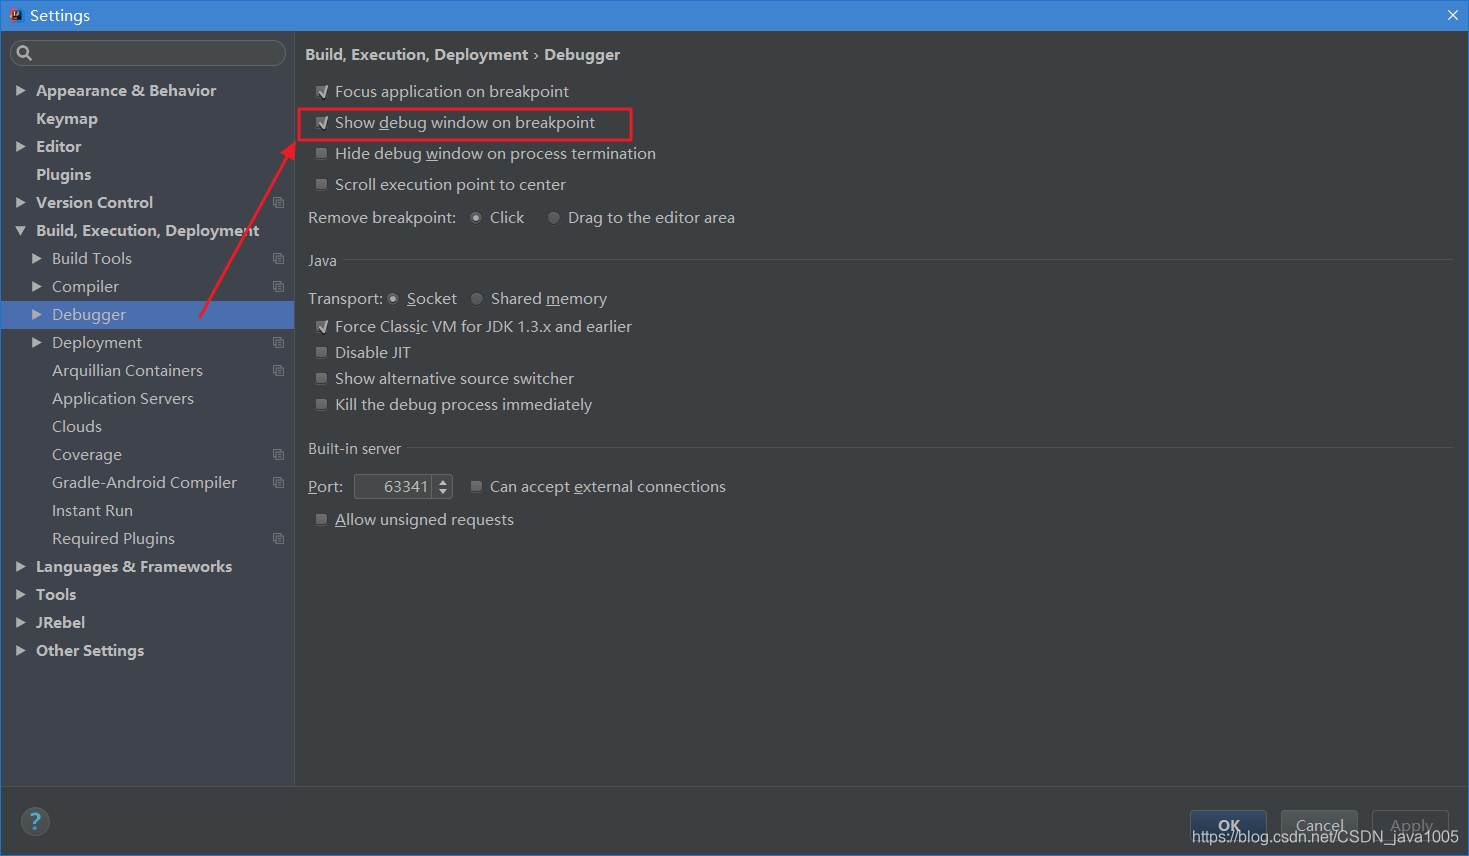Enable Can accept external connections
The height and width of the screenshot is (856, 1469).
[x=476, y=487]
